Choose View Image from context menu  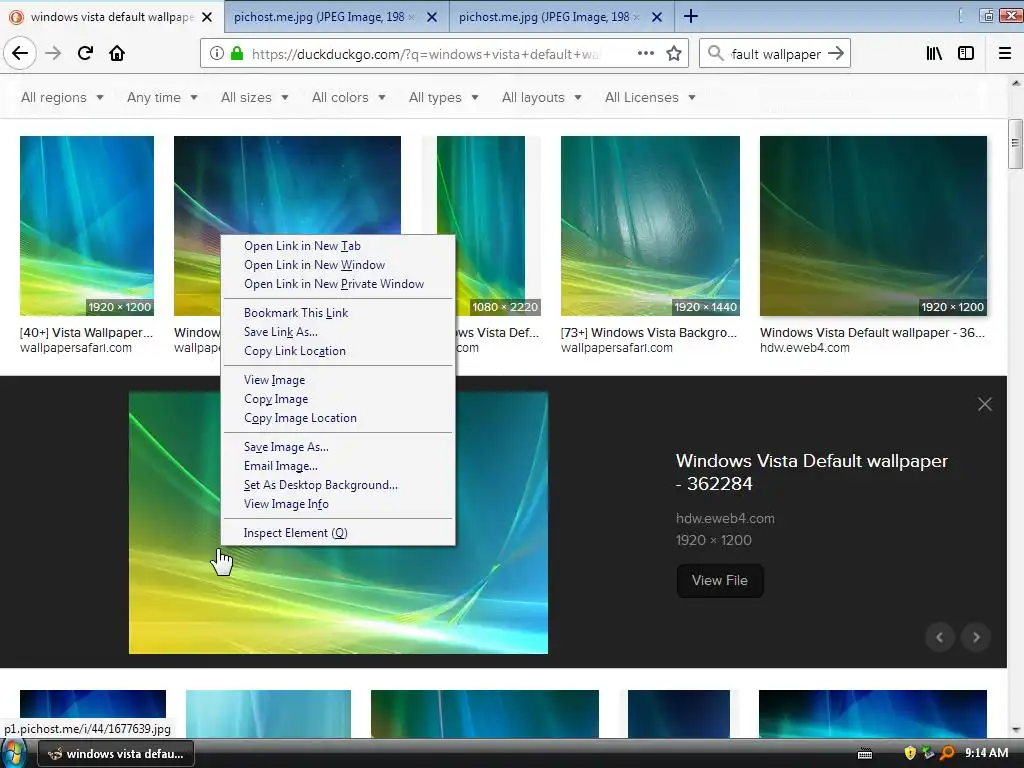pyautogui.click(x=338, y=379)
